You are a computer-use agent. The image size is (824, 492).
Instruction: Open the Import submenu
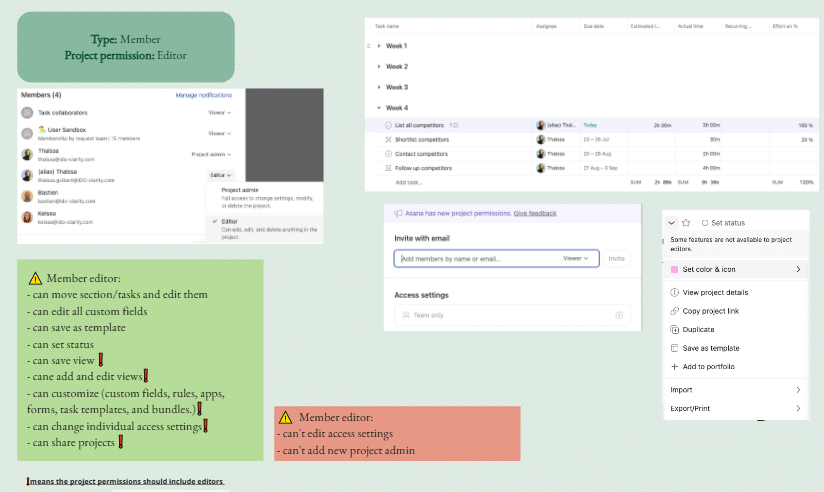(736, 390)
